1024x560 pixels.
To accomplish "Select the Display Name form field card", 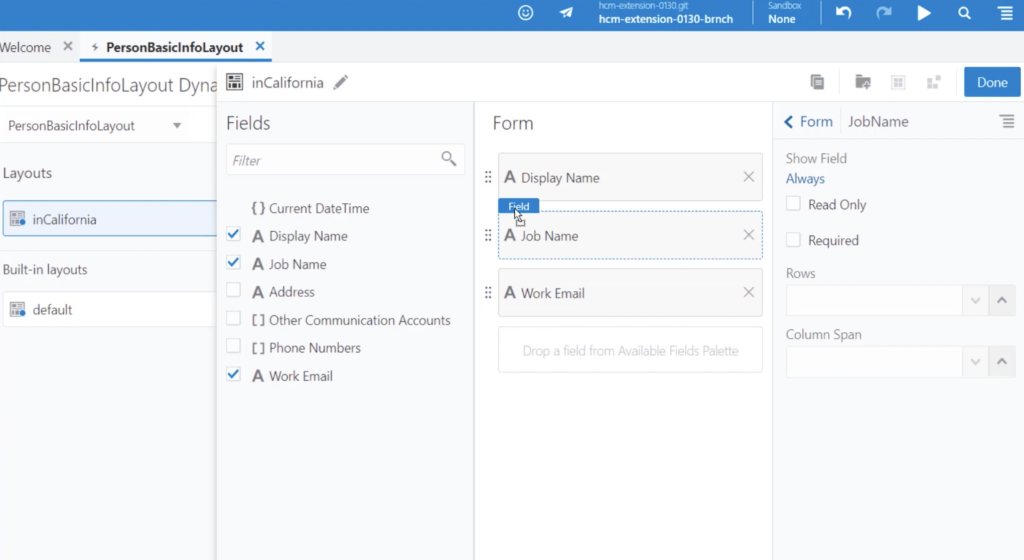I will [x=630, y=177].
